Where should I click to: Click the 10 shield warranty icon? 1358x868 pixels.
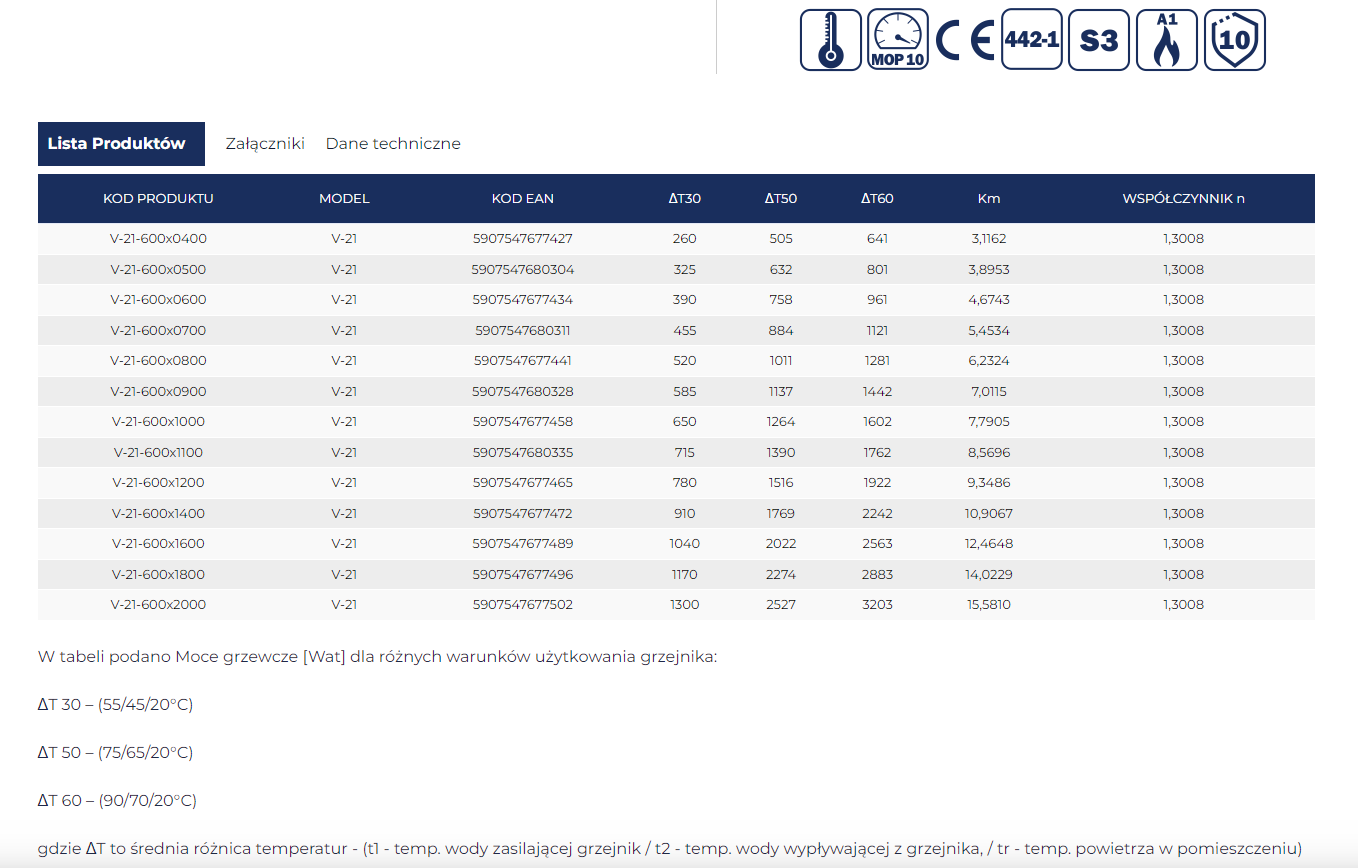coord(1234,40)
